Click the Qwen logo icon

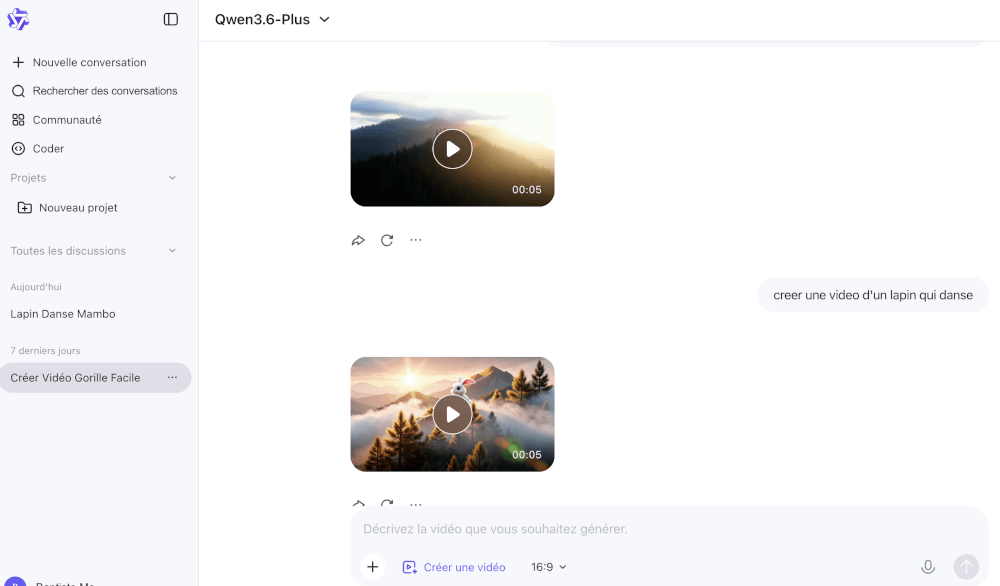[x=18, y=19]
